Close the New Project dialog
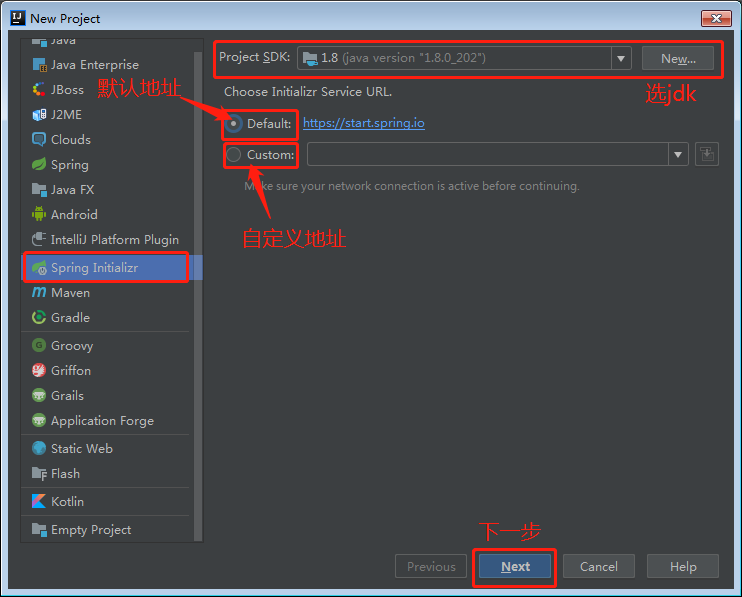 (716, 18)
